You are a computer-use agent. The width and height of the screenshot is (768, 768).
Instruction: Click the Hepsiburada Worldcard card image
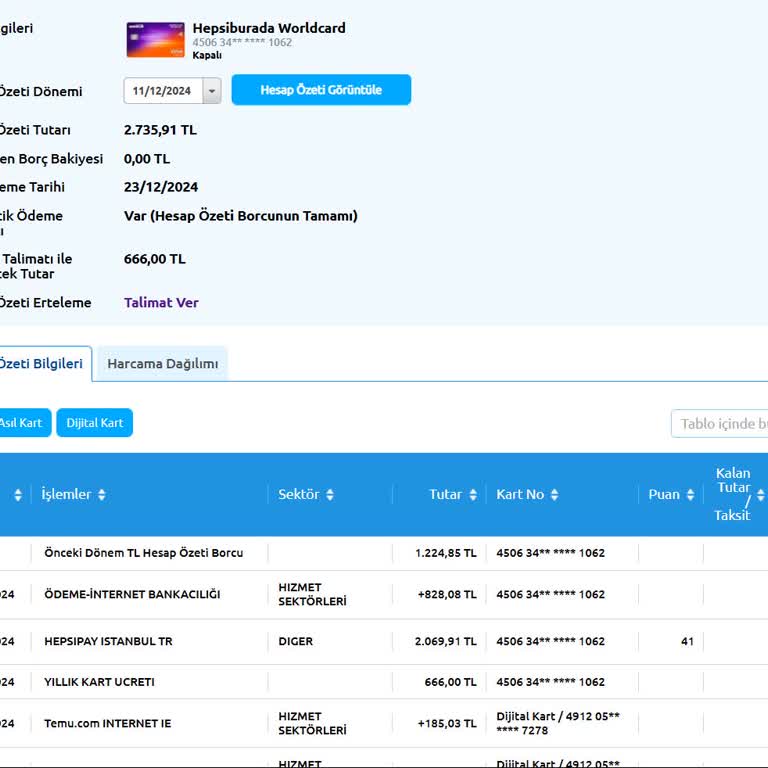pyautogui.click(x=155, y=40)
